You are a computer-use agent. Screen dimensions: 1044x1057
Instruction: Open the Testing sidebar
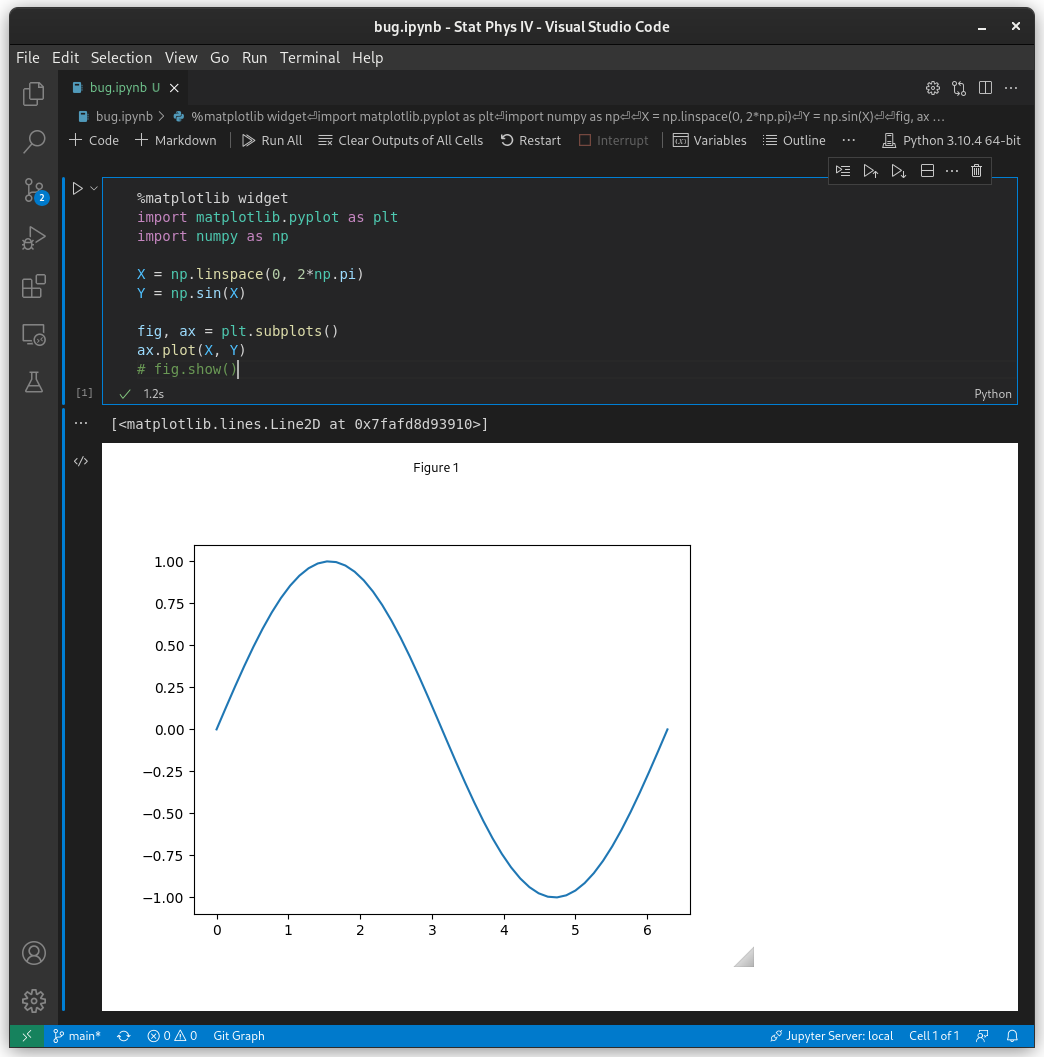tap(33, 383)
